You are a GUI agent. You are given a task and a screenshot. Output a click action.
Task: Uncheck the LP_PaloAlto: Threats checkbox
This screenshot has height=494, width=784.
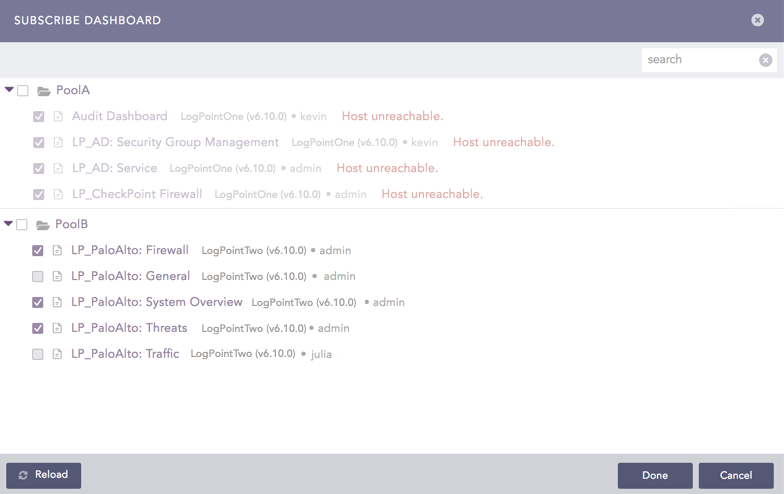click(38, 328)
